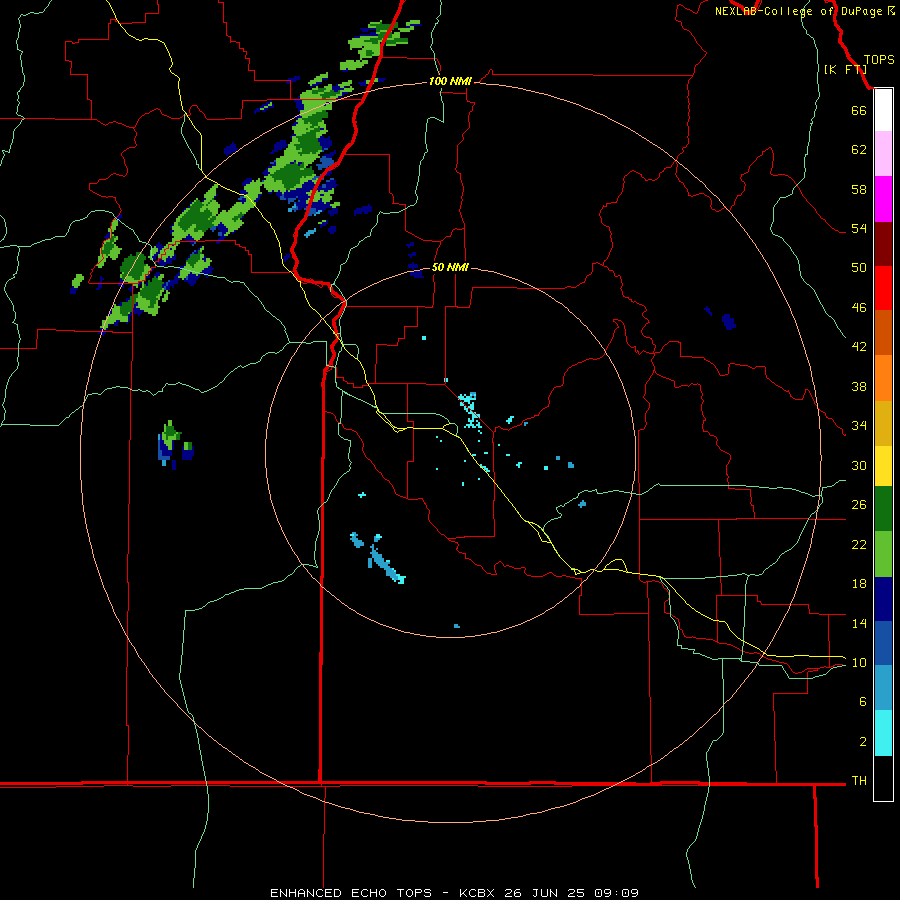Click the 50 NMI range ring label

pyautogui.click(x=450, y=267)
